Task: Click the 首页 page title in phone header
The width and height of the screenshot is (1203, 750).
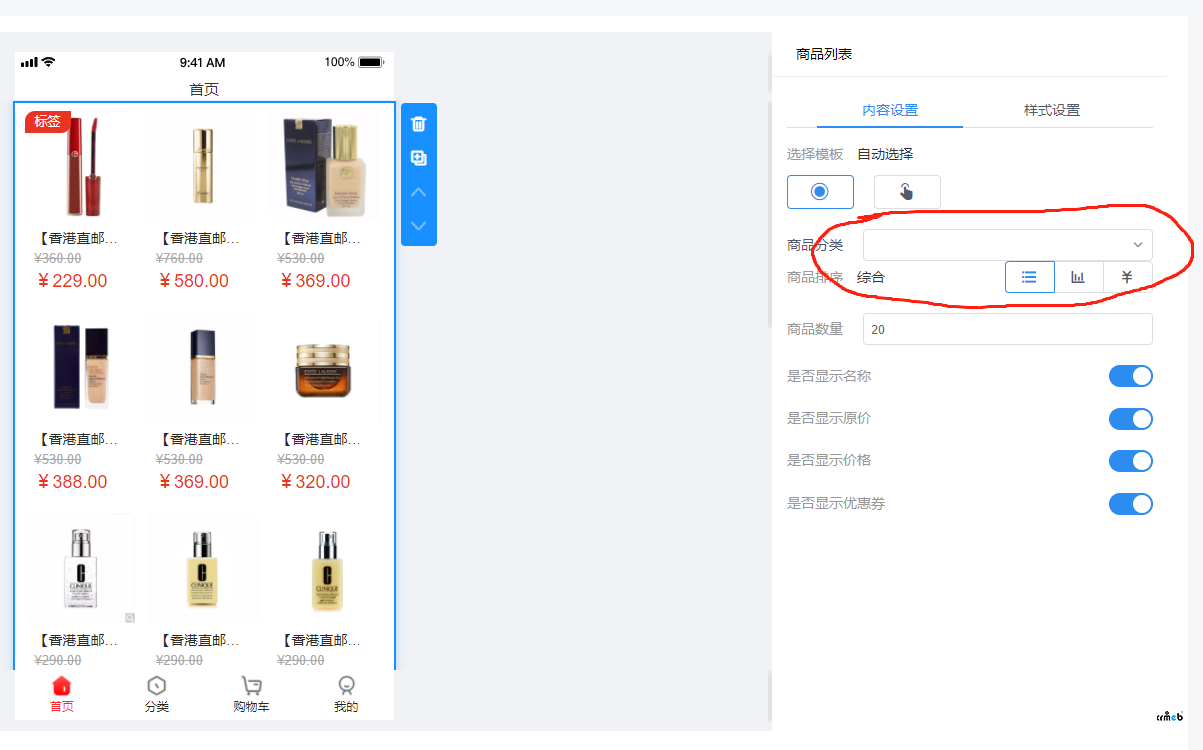Action: (x=204, y=89)
